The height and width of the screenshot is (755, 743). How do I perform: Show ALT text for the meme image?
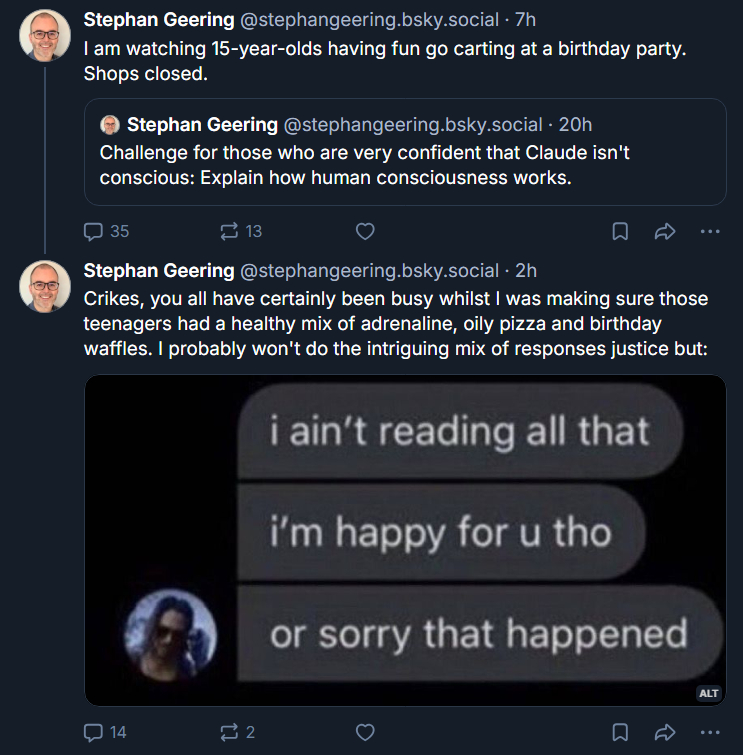pyautogui.click(x=708, y=692)
